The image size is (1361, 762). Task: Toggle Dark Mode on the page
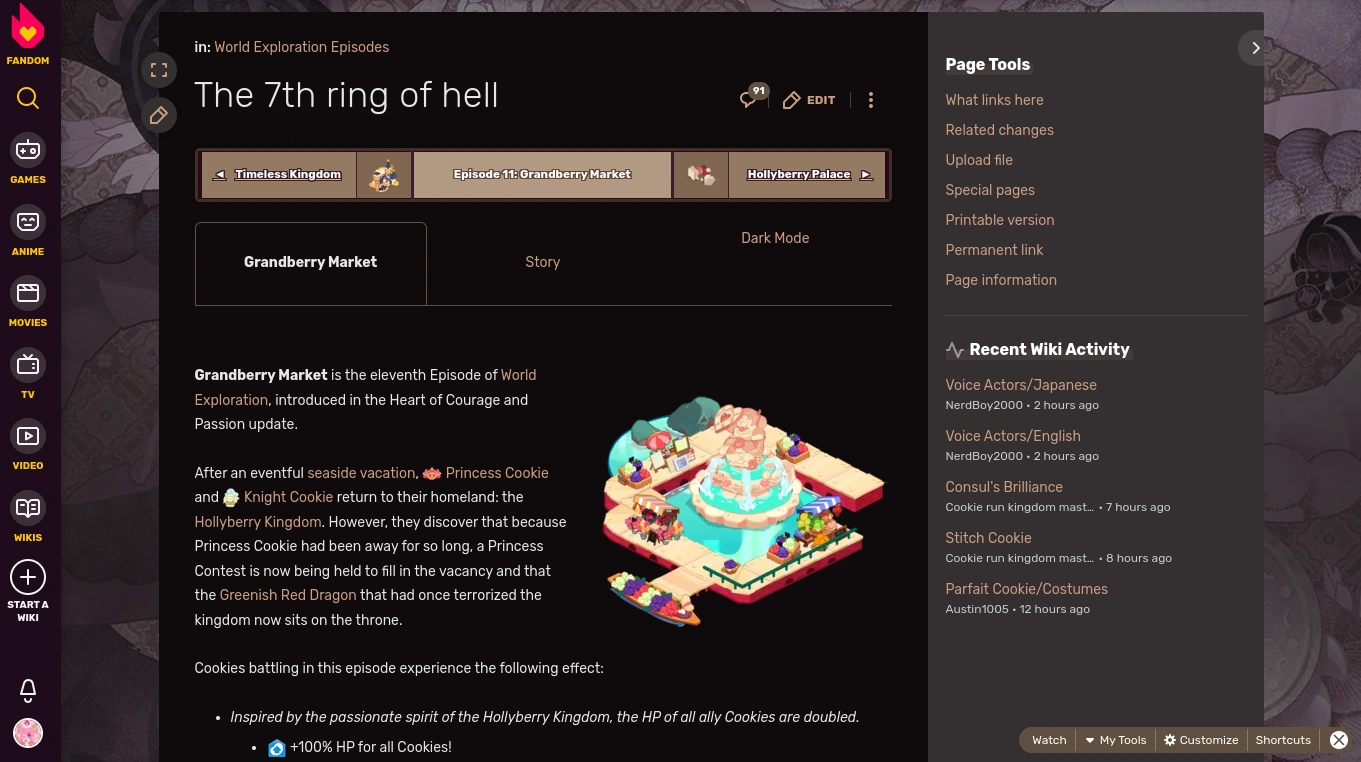click(x=775, y=238)
